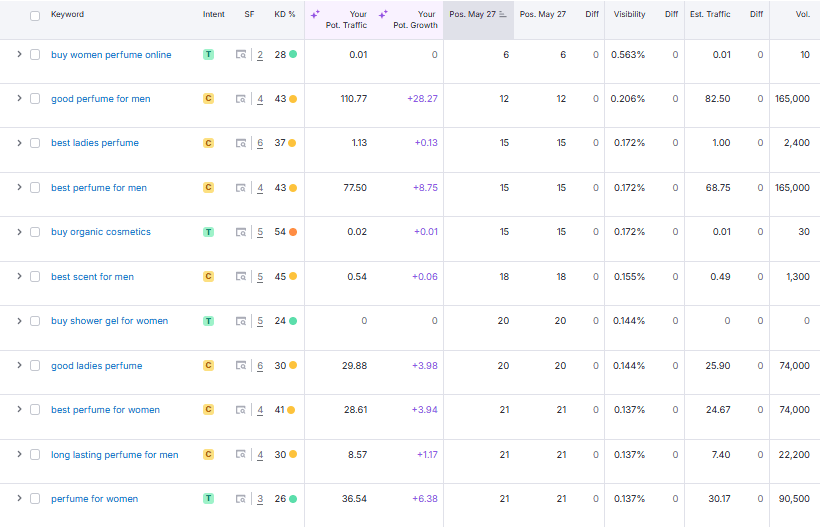Click SERP features icon for long lasting perfume for men
This screenshot has height=527, width=820.
pyautogui.click(x=241, y=455)
